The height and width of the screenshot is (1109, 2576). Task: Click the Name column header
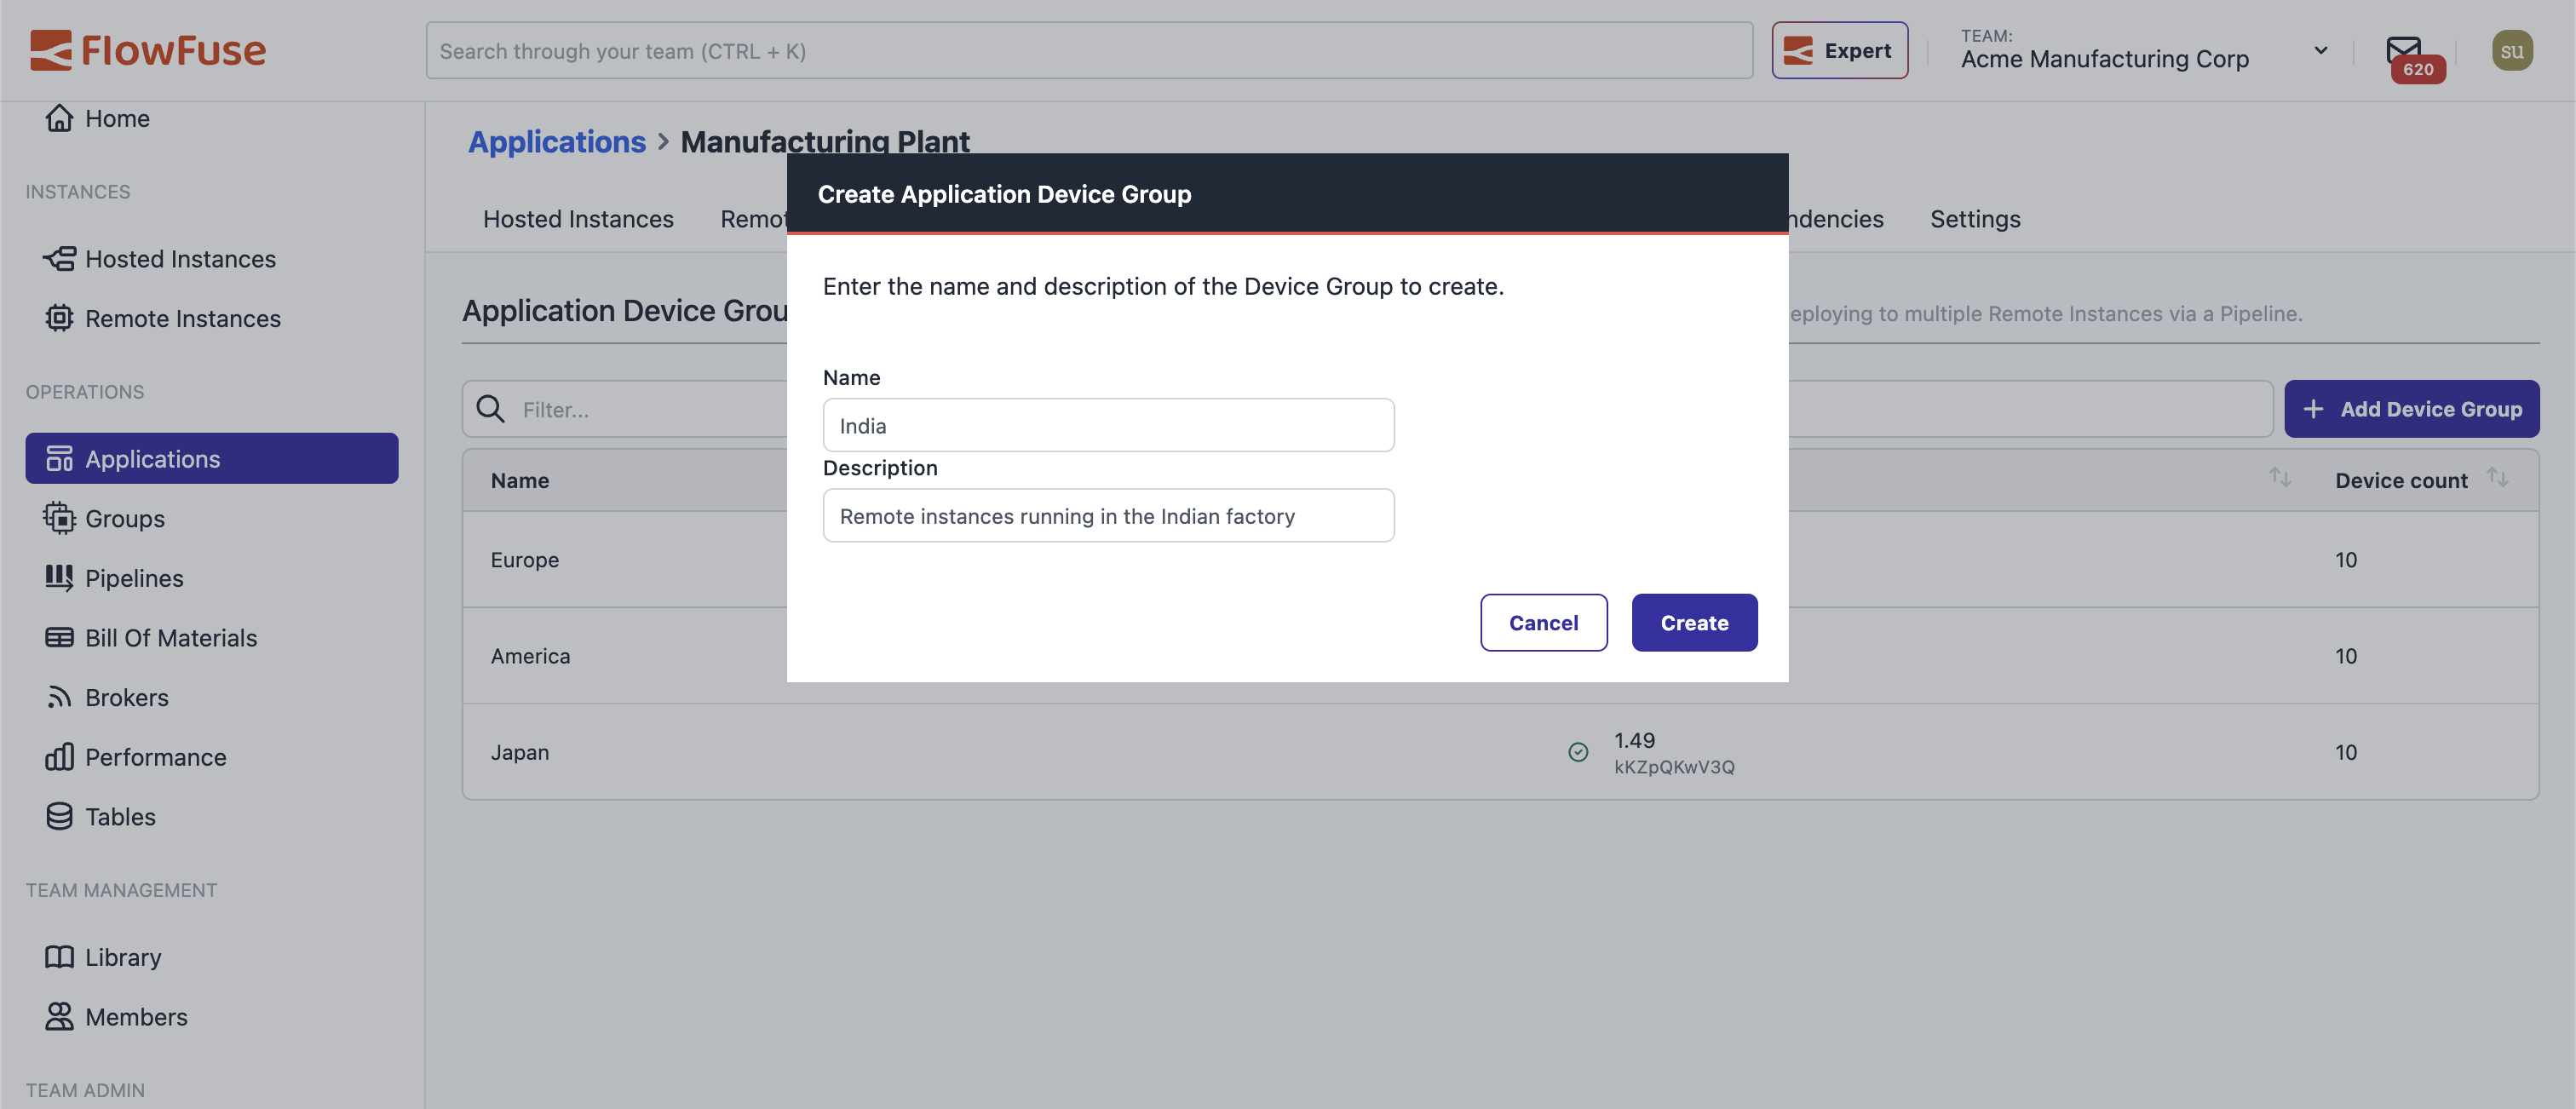pos(519,480)
